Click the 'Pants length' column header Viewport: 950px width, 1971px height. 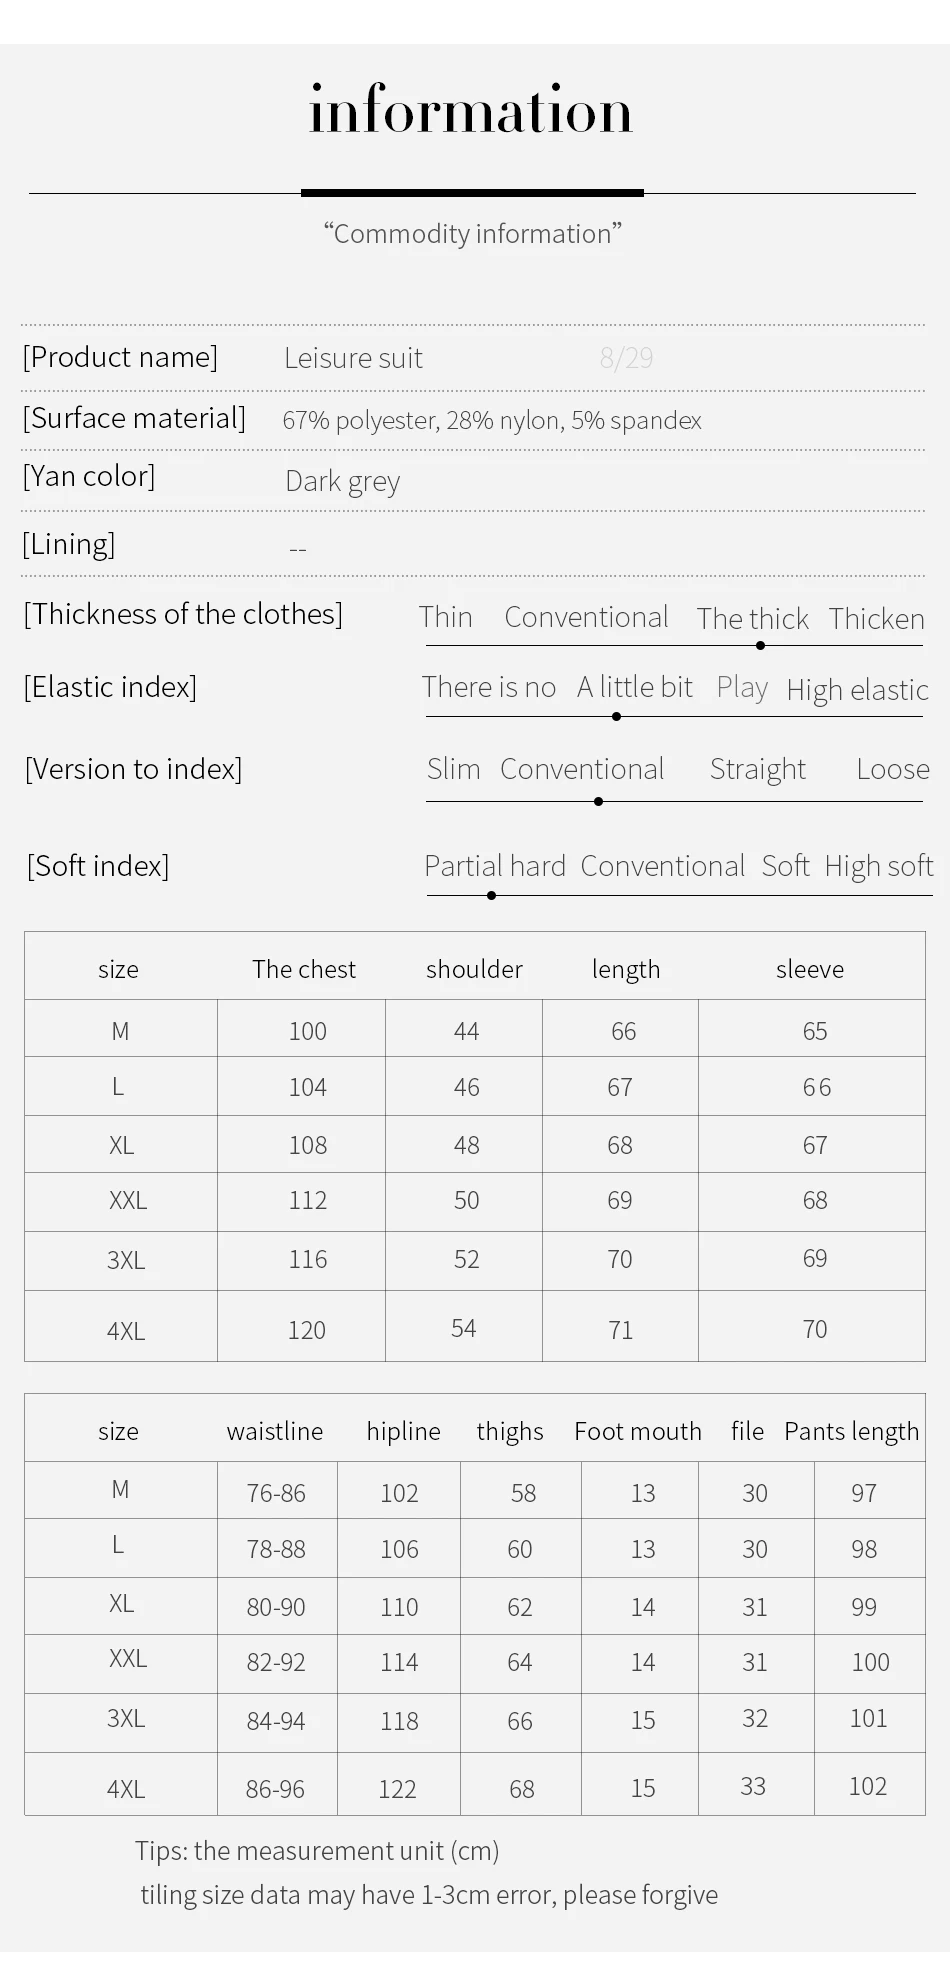(x=851, y=1432)
